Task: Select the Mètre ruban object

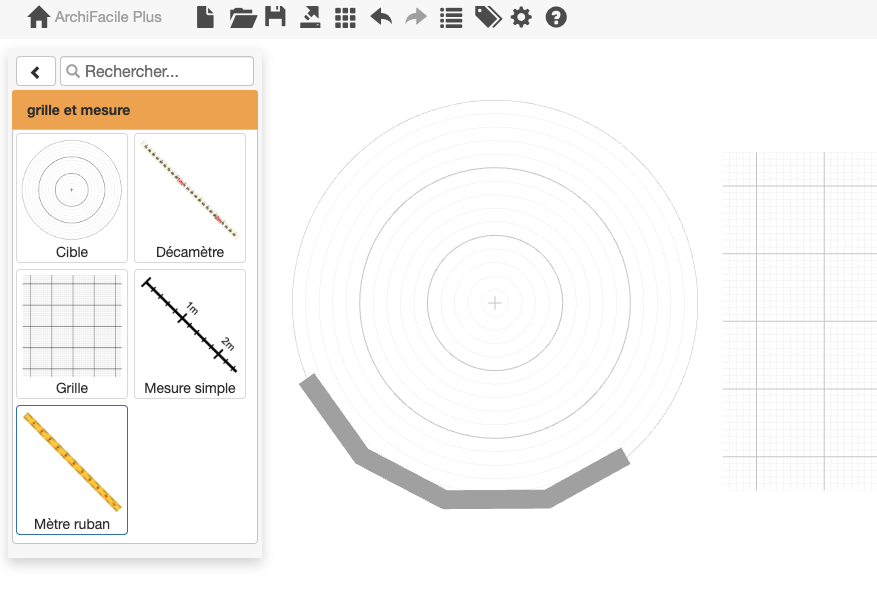Action: (x=71, y=469)
